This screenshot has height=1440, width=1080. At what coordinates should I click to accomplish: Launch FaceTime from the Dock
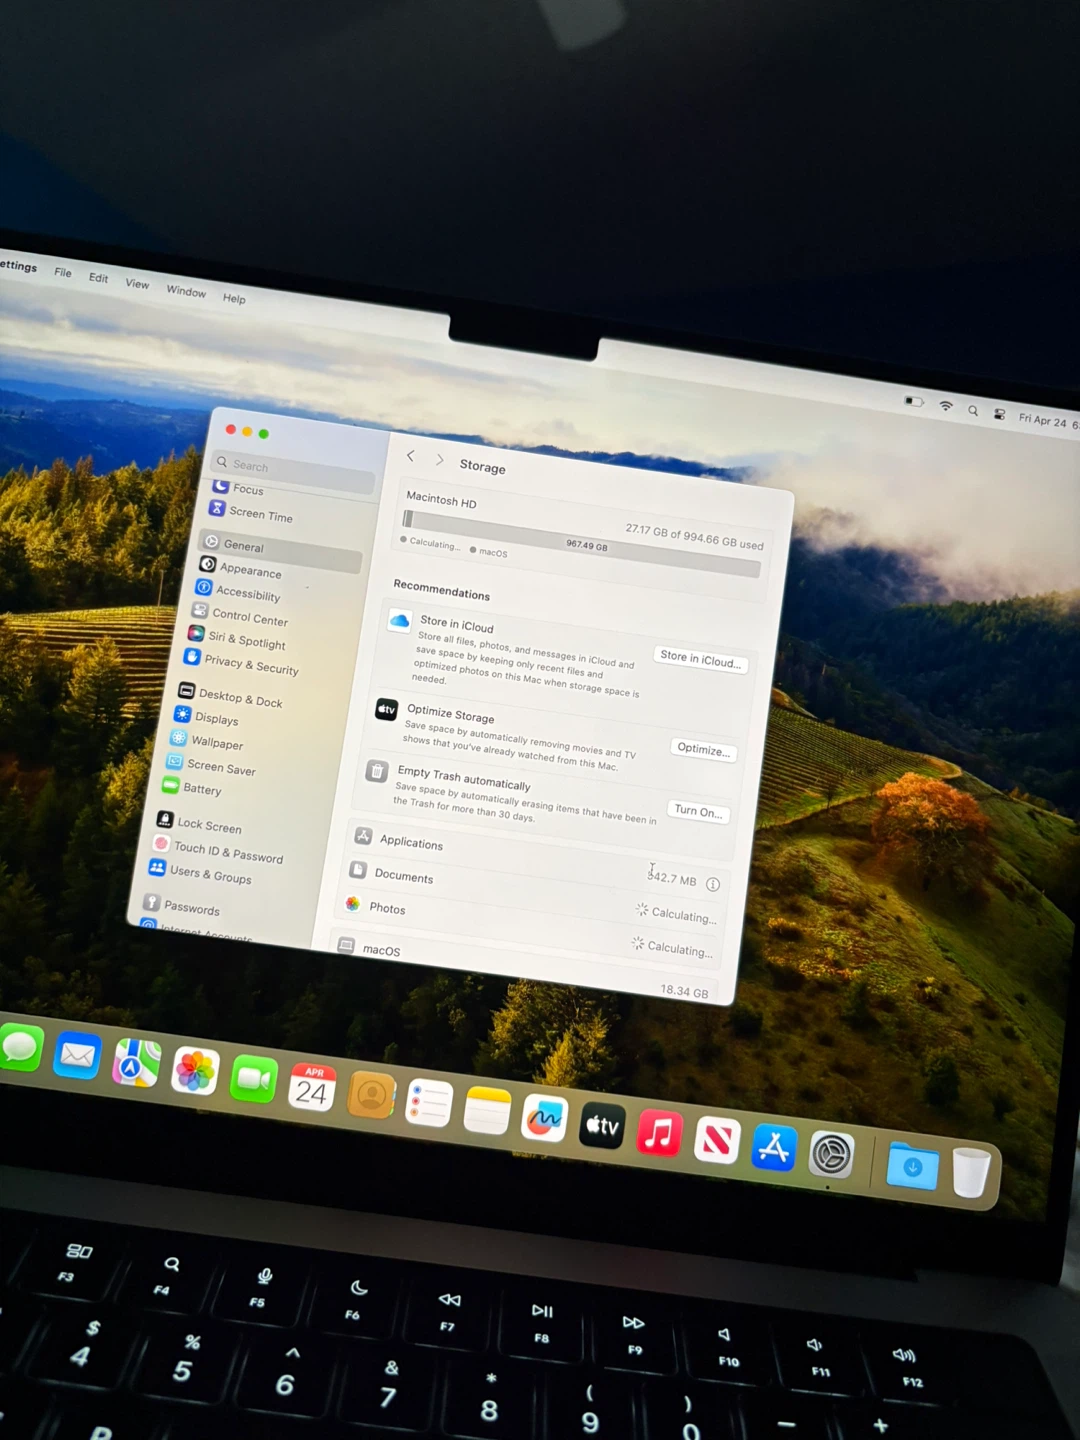point(253,1079)
